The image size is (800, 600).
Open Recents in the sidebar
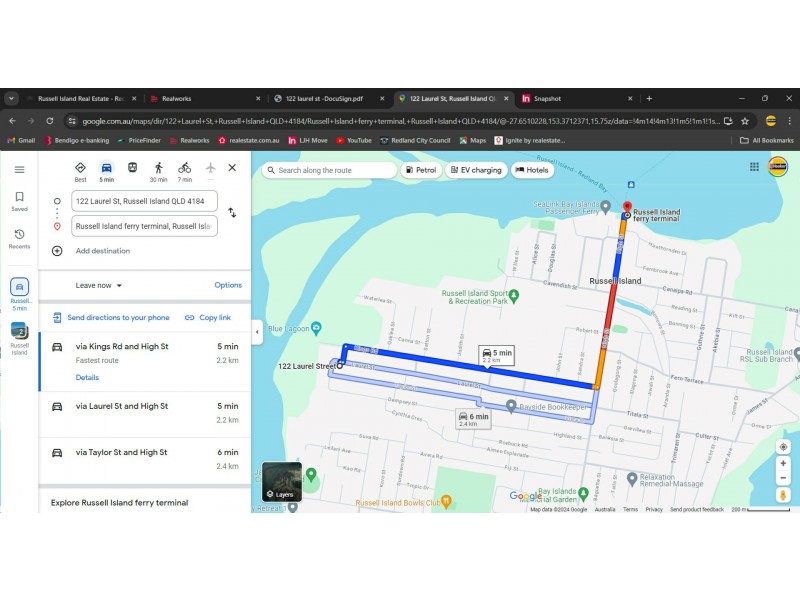pos(19,238)
